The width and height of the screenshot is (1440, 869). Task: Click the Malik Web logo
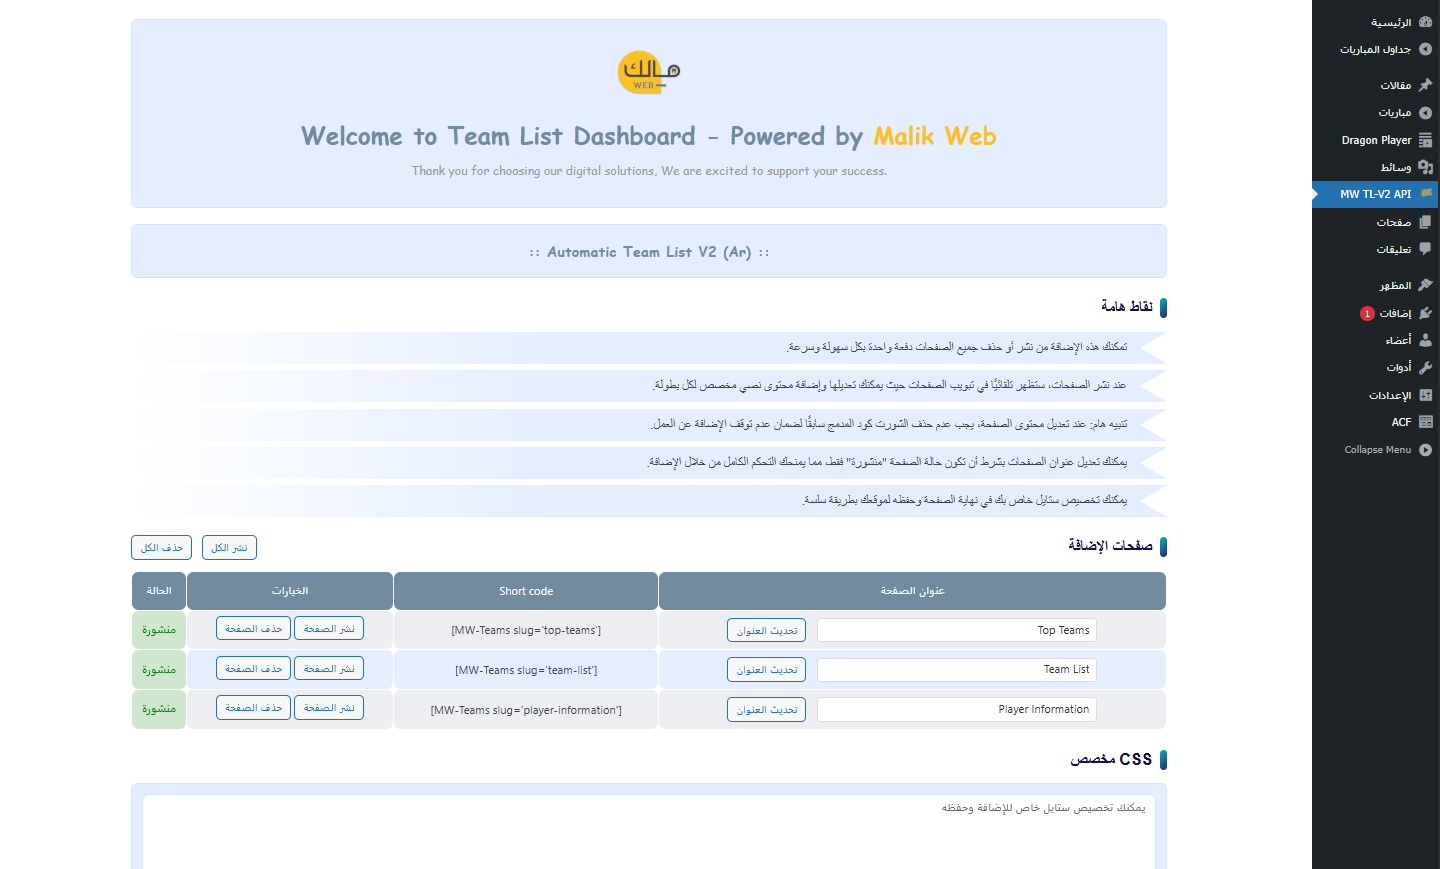click(649, 73)
